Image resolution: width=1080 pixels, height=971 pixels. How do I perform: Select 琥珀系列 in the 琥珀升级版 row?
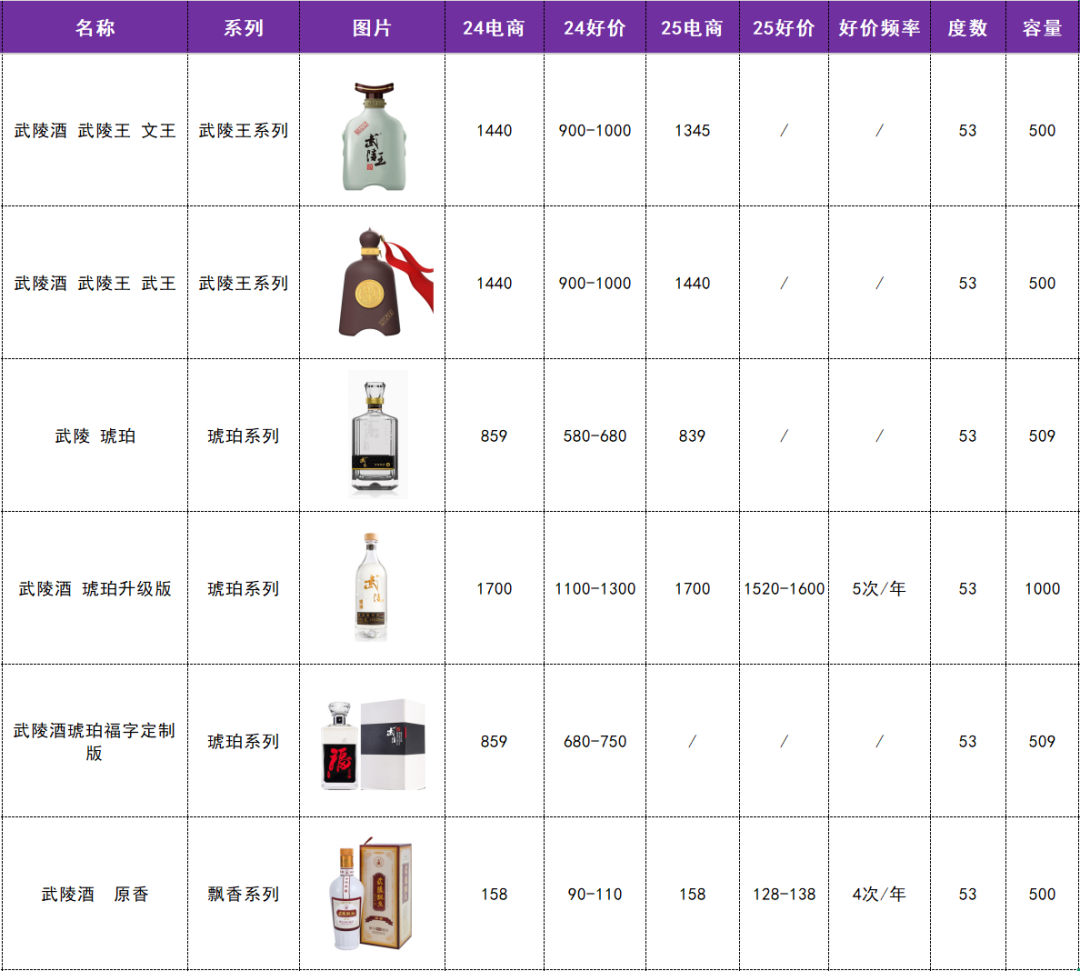point(243,589)
